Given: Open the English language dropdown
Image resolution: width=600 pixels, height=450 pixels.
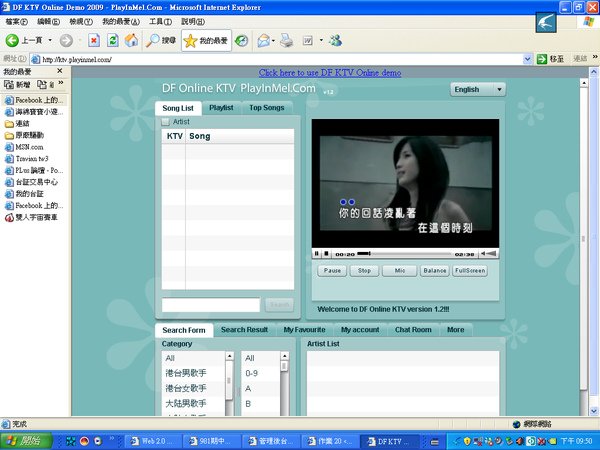Looking at the screenshot, I should point(478,89).
